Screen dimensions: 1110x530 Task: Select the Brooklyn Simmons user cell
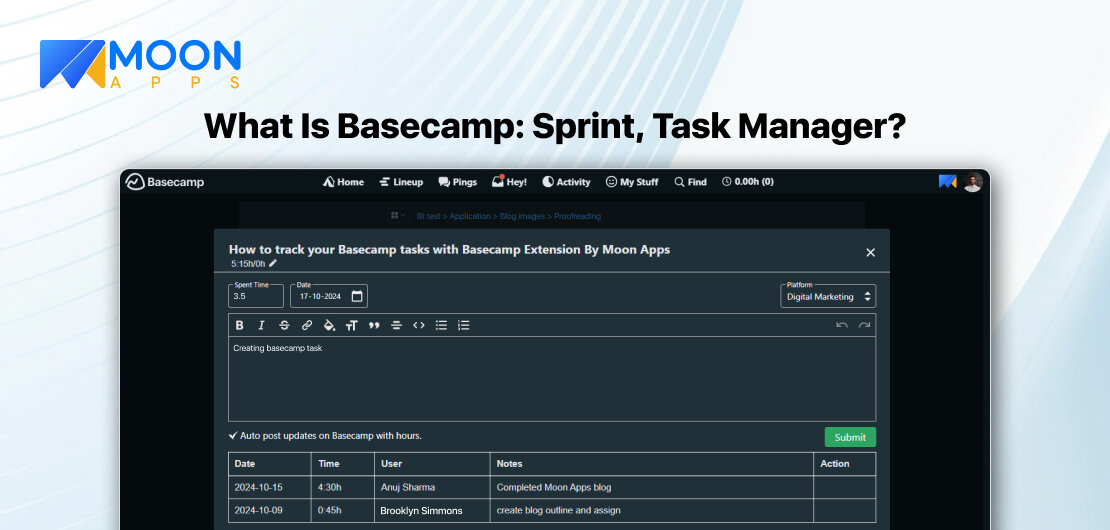pyautogui.click(x=432, y=511)
